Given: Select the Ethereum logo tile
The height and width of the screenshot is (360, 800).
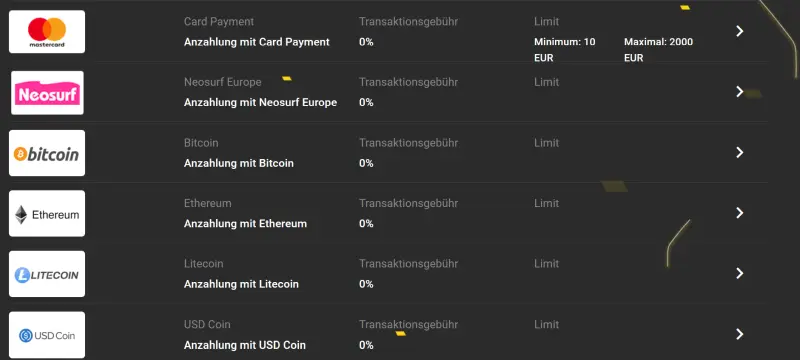Looking at the screenshot, I should (47, 214).
